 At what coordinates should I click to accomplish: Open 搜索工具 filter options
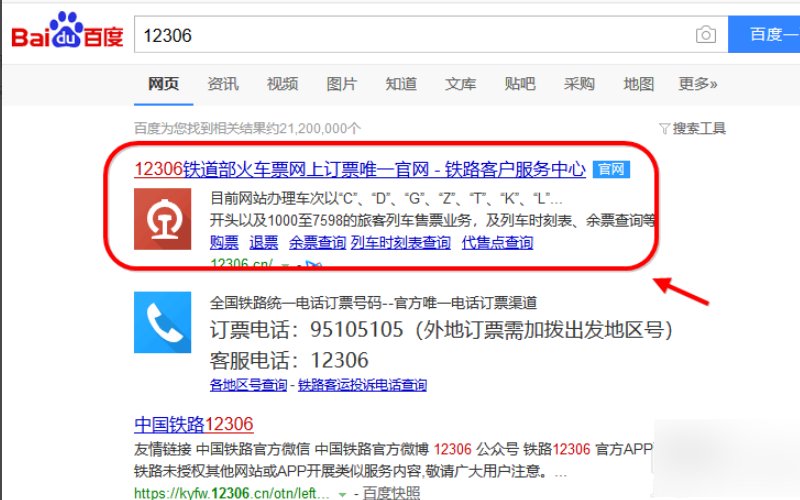pos(692,128)
